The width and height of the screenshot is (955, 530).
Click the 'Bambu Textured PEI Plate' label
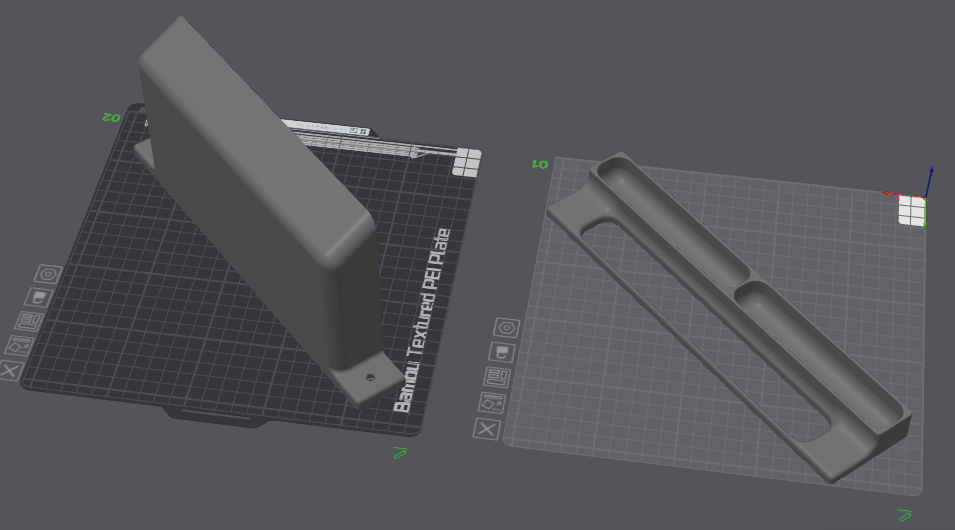coord(422,320)
